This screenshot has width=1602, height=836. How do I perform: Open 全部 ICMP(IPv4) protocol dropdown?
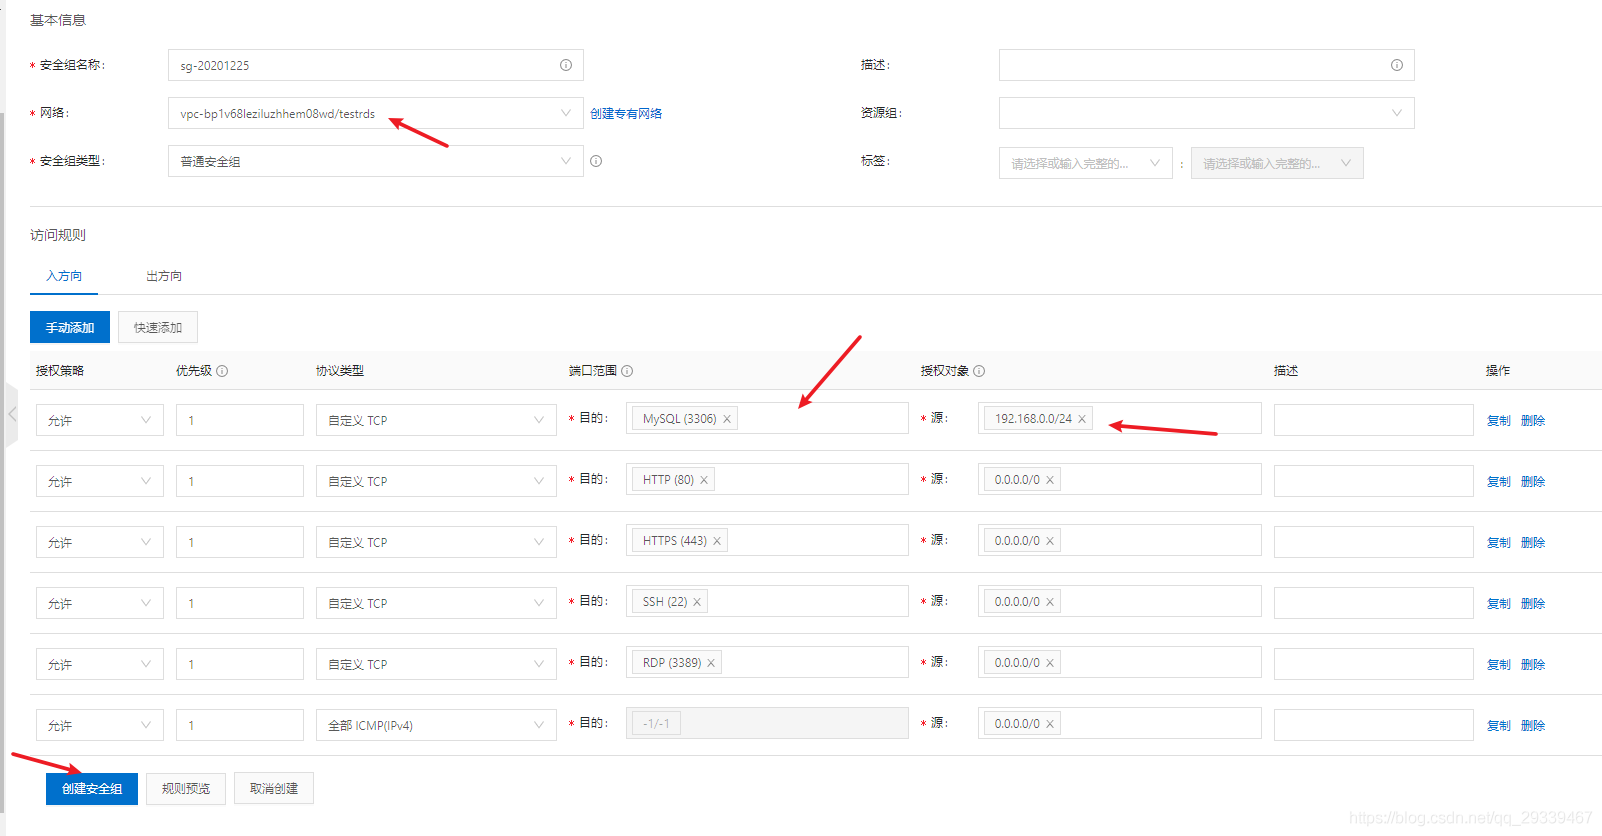(436, 725)
